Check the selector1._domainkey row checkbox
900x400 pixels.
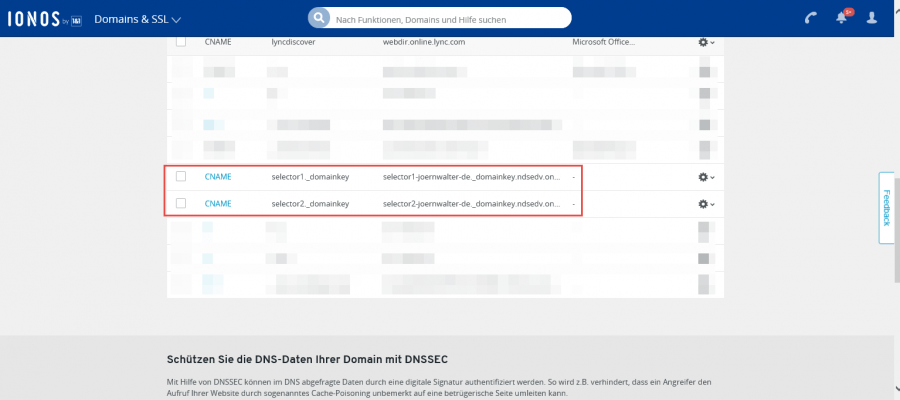(x=181, y=176)
